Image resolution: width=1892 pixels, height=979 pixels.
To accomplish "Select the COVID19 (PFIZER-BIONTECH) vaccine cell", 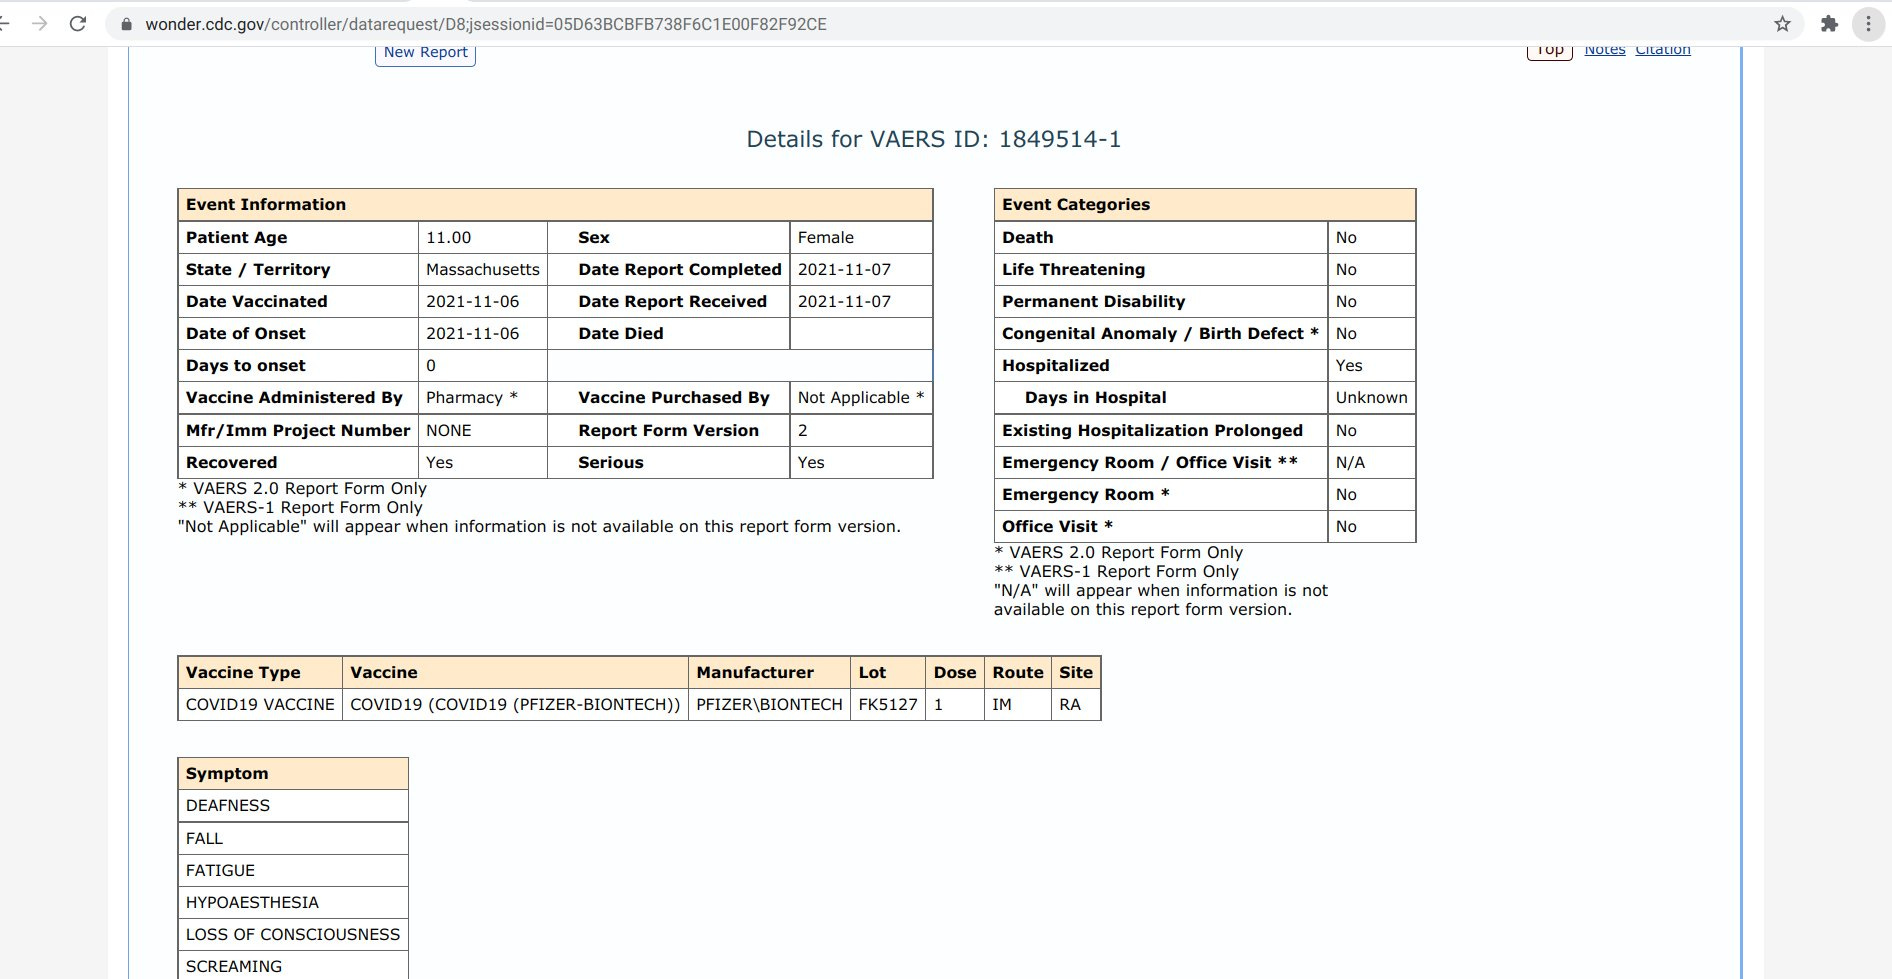I will pos(515,704).
